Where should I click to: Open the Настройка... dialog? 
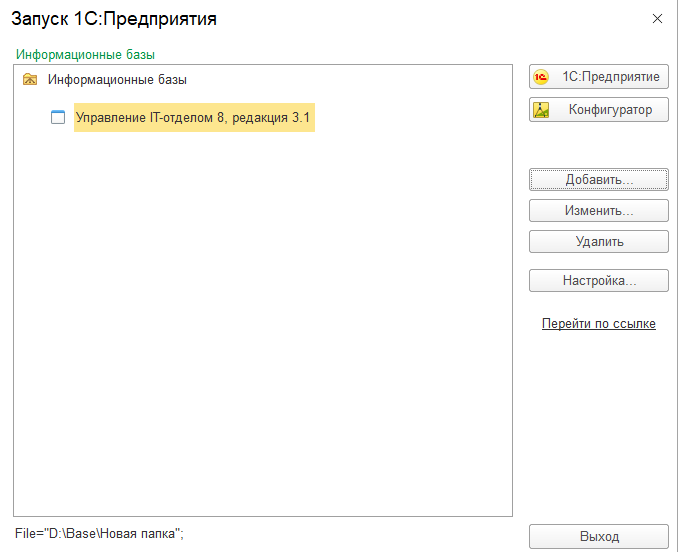[598, 281]
